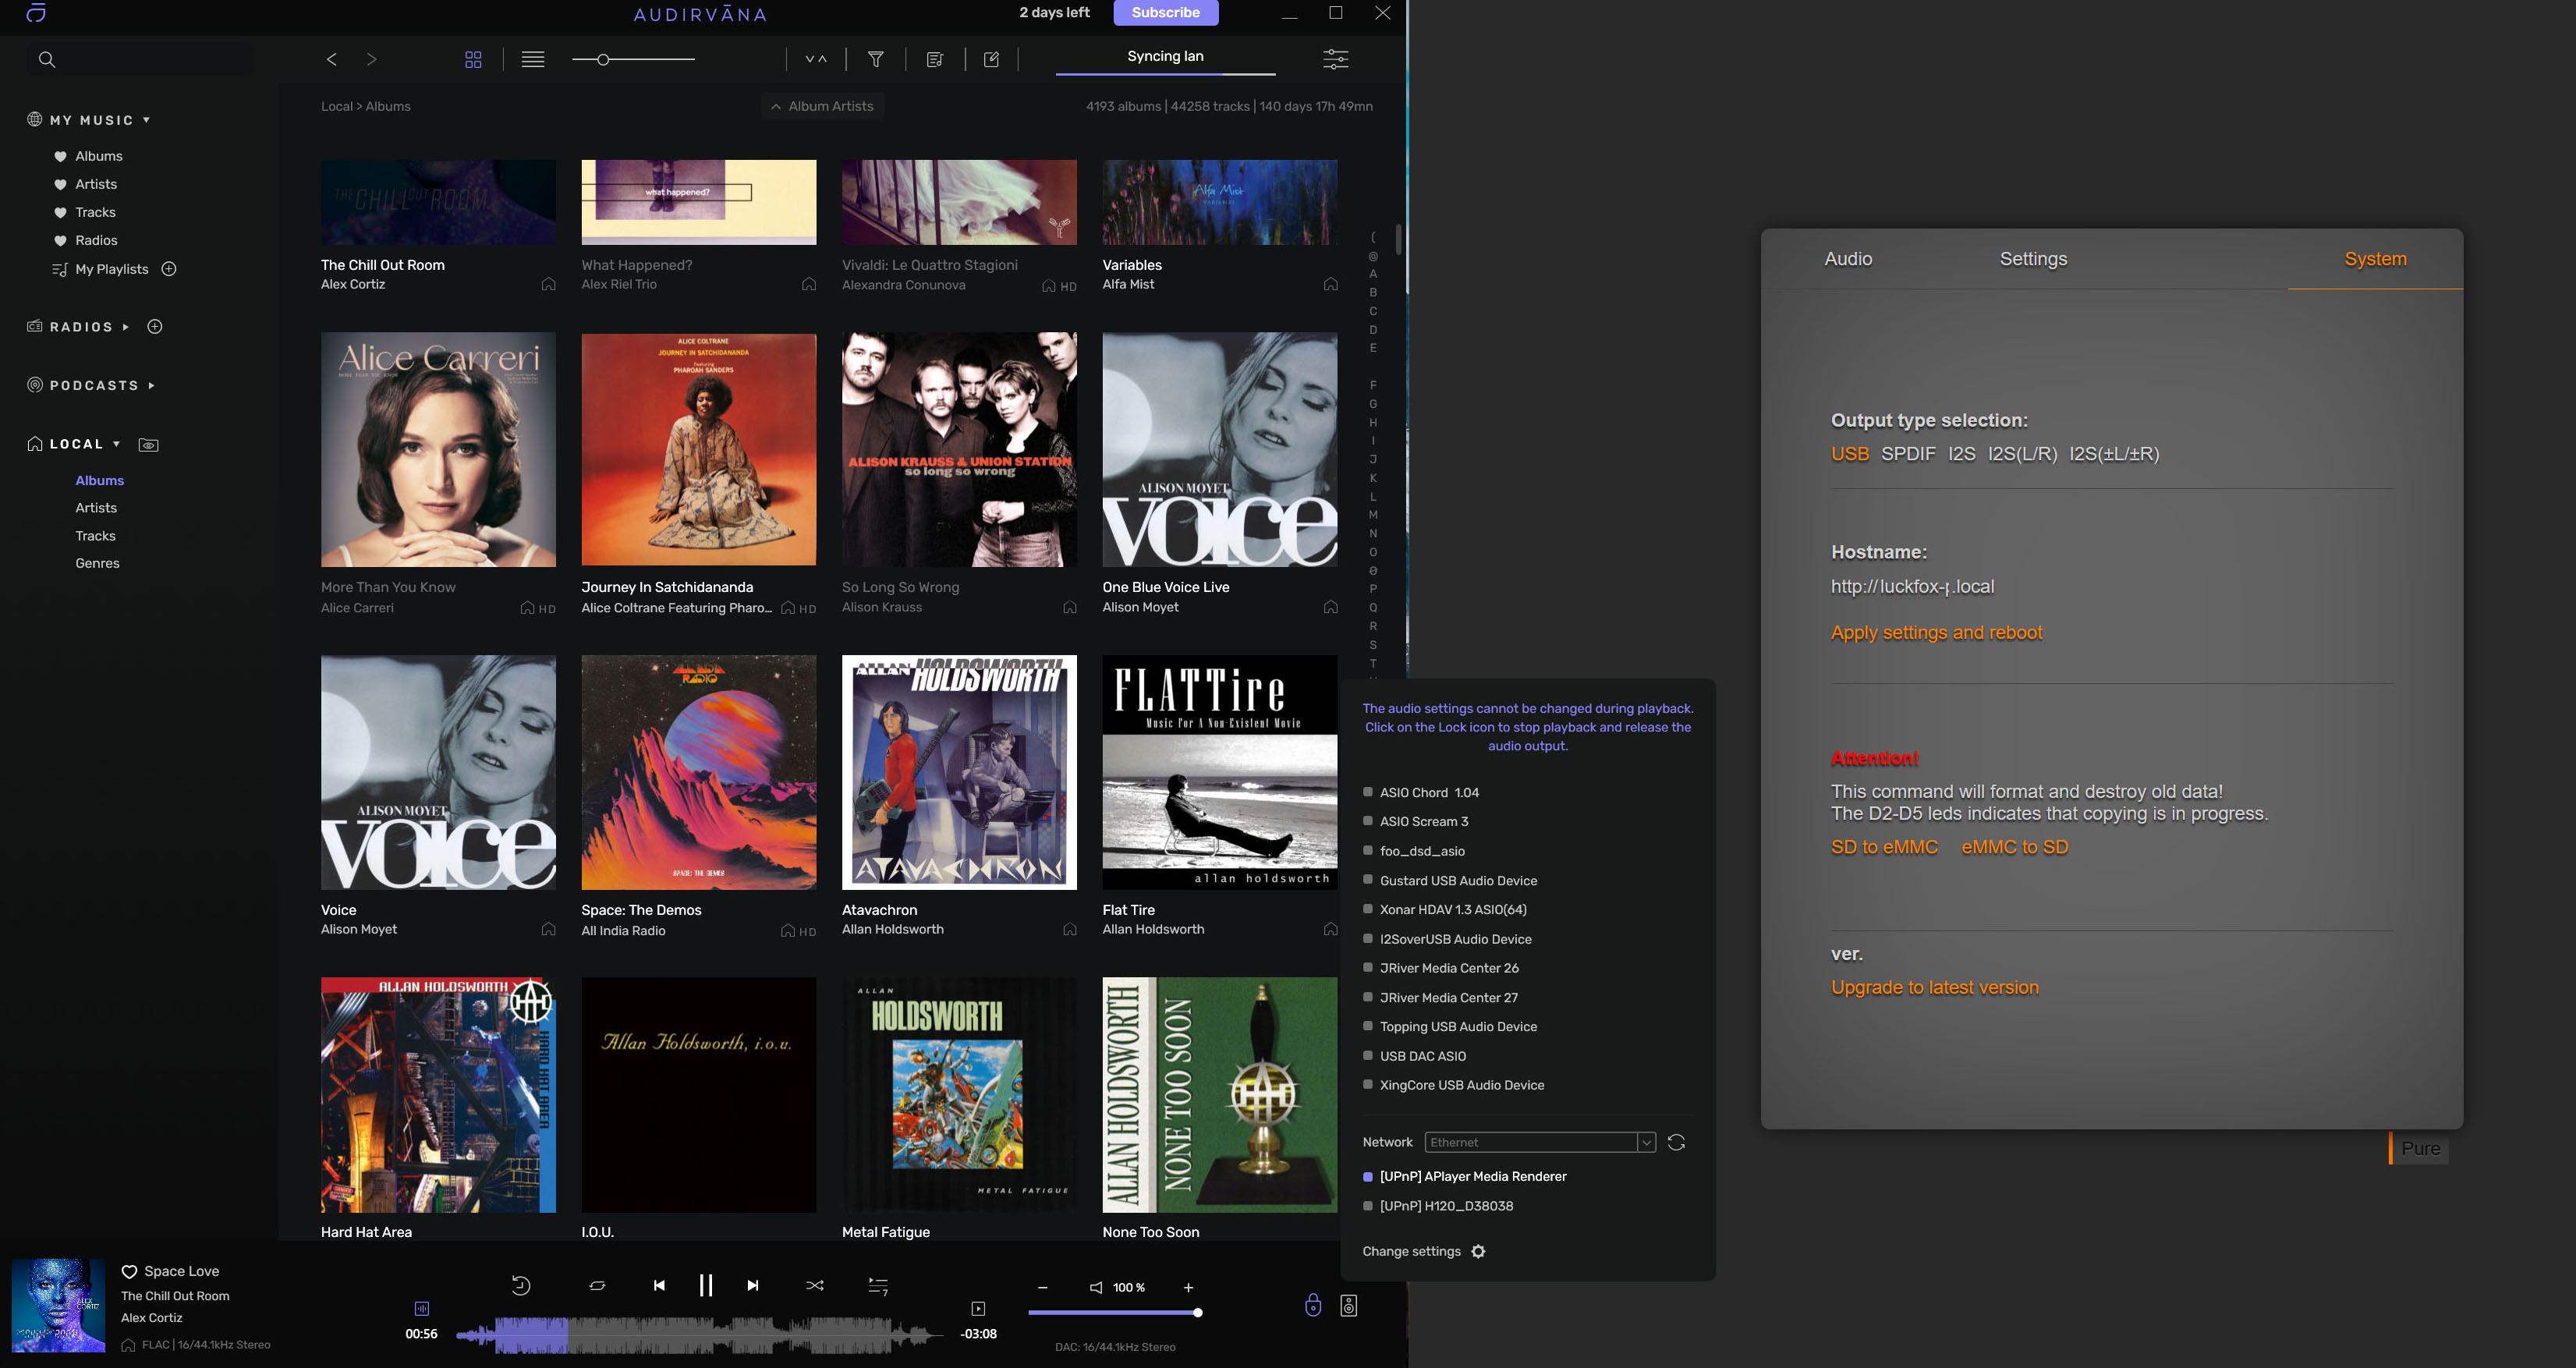Click the Subscribe button
This screenshot has width=2576, height=1368.
click(x=1165, y=13)
